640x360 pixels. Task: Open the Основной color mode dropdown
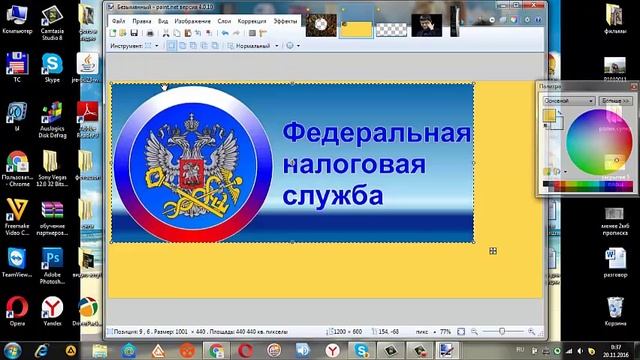[x=568, y=100]
